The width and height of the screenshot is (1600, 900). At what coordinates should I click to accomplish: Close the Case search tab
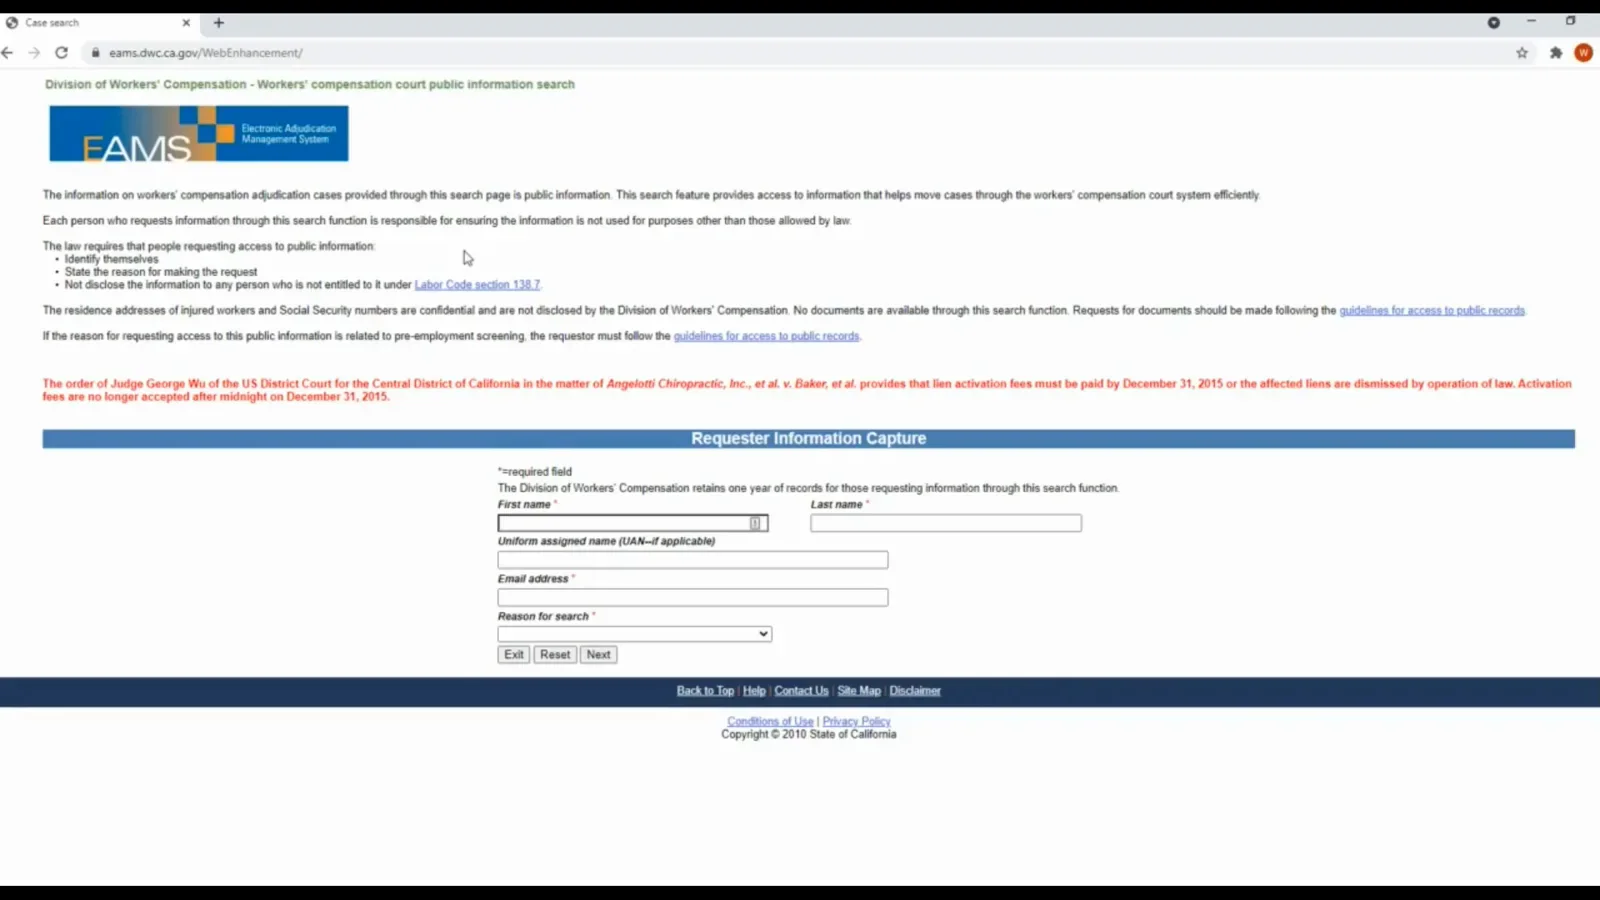pyautogui.click(x=186, y=22)
